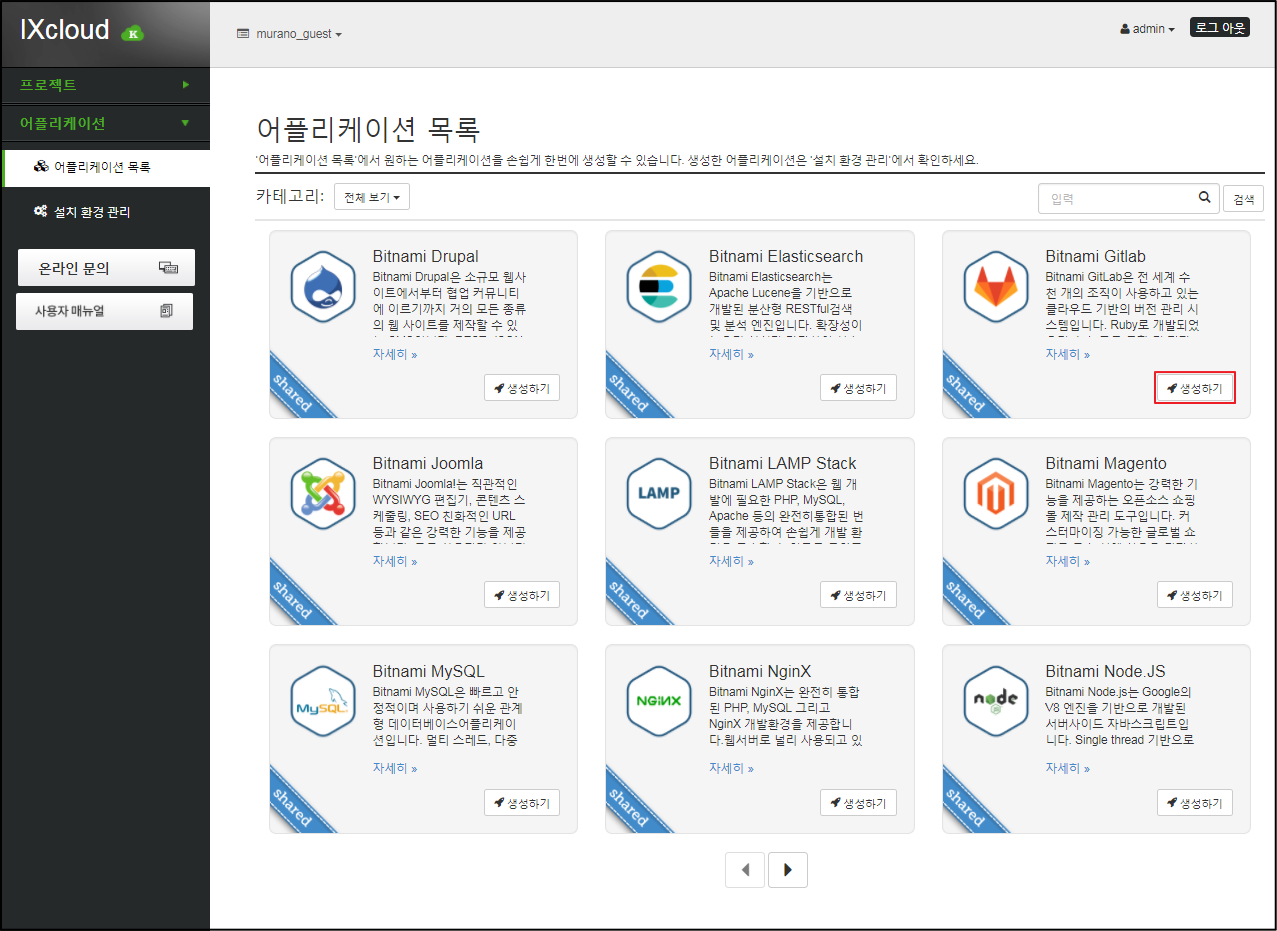Click the 로그 아웃 button
Screen dimensions: 1277x931
click(x=1220, y=27)
